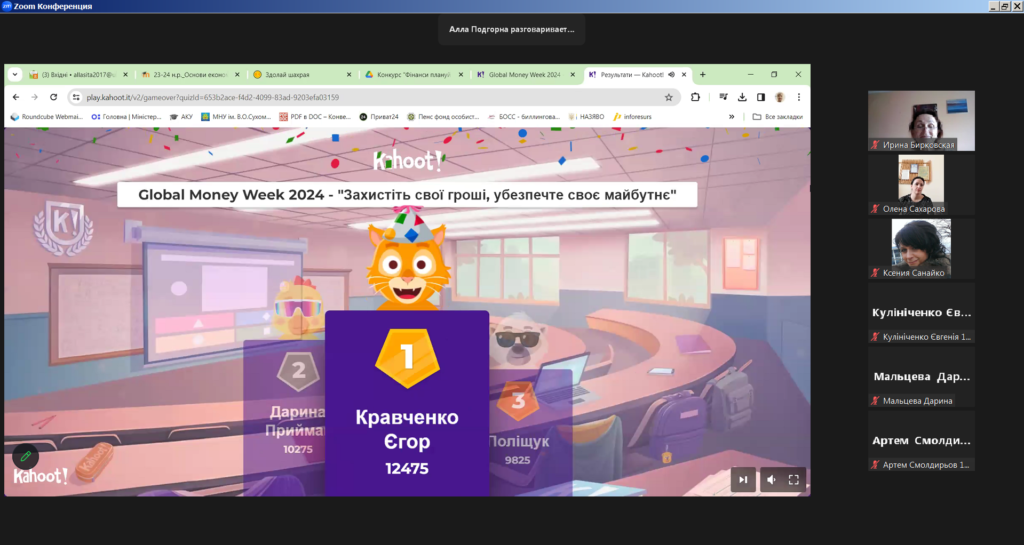Viewport: 1024px width, 545px height.
Task: Close the Gmail inbox tab
Action: pos(125,74)
